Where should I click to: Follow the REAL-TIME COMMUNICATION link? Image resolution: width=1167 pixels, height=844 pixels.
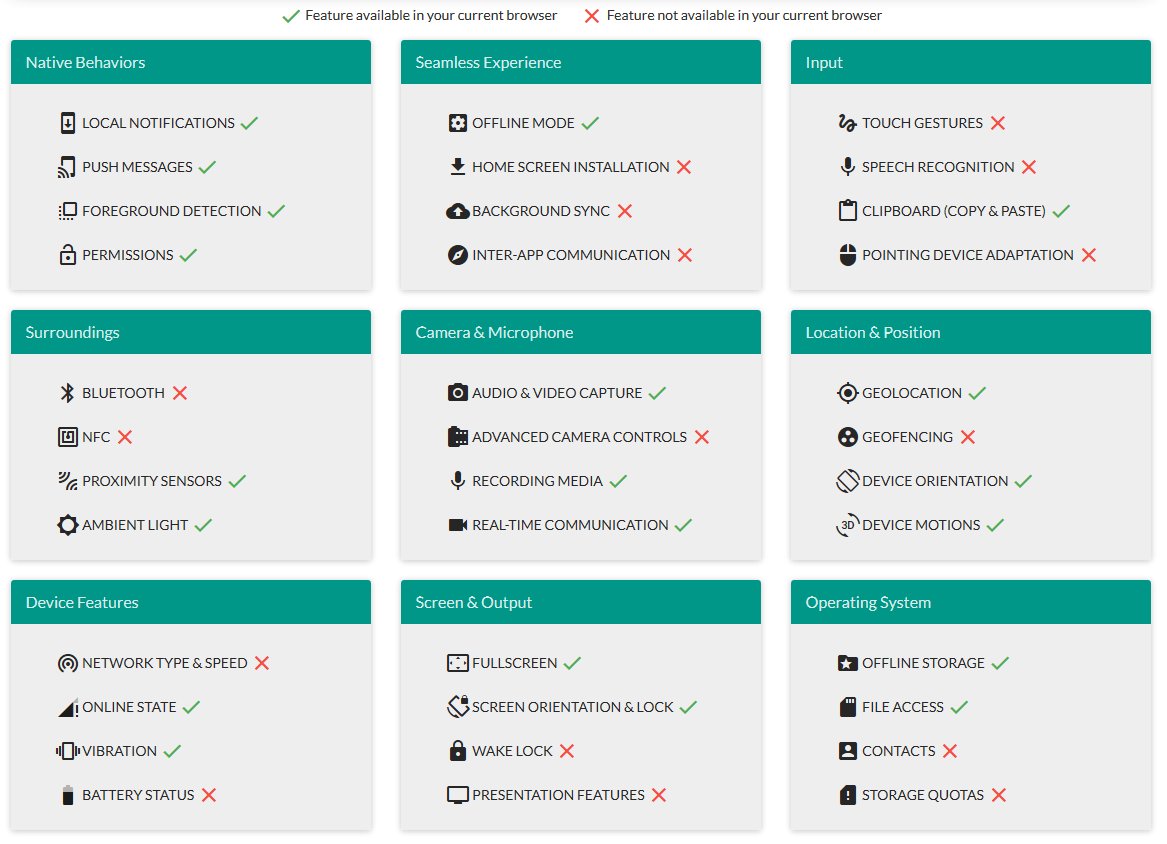point(570,525)
